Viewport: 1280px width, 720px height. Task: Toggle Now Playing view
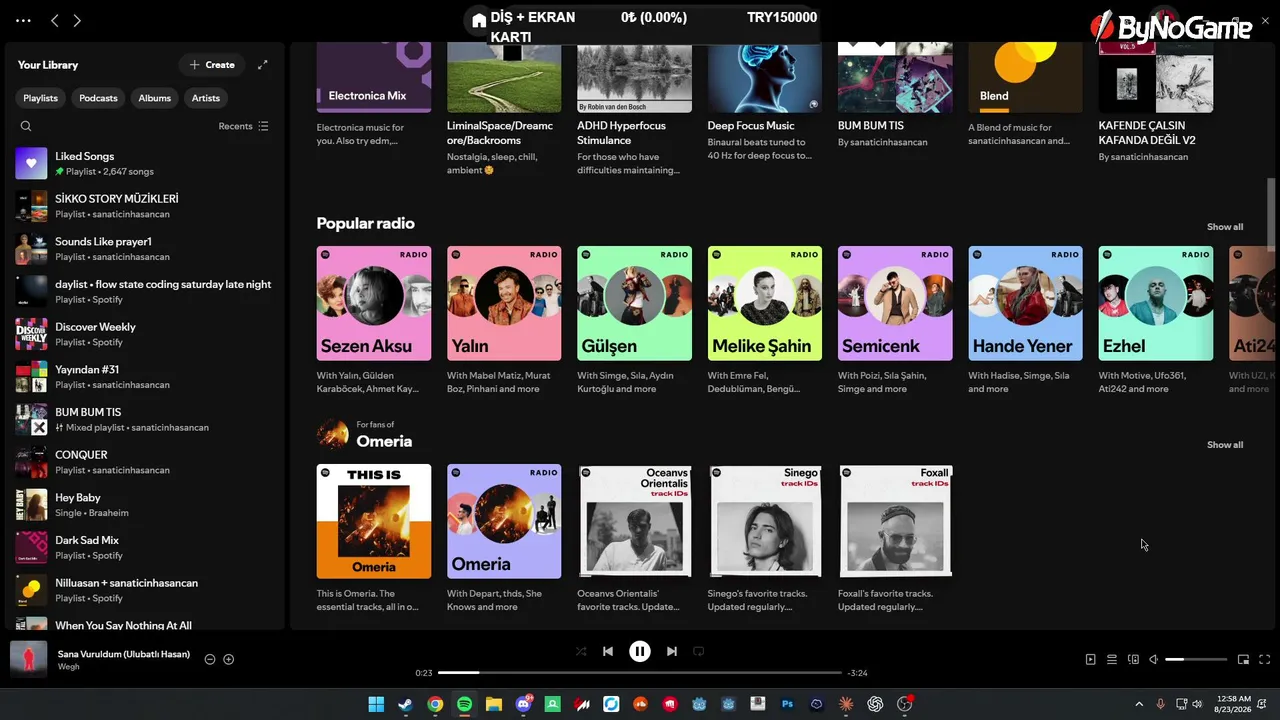point(1091,659)
